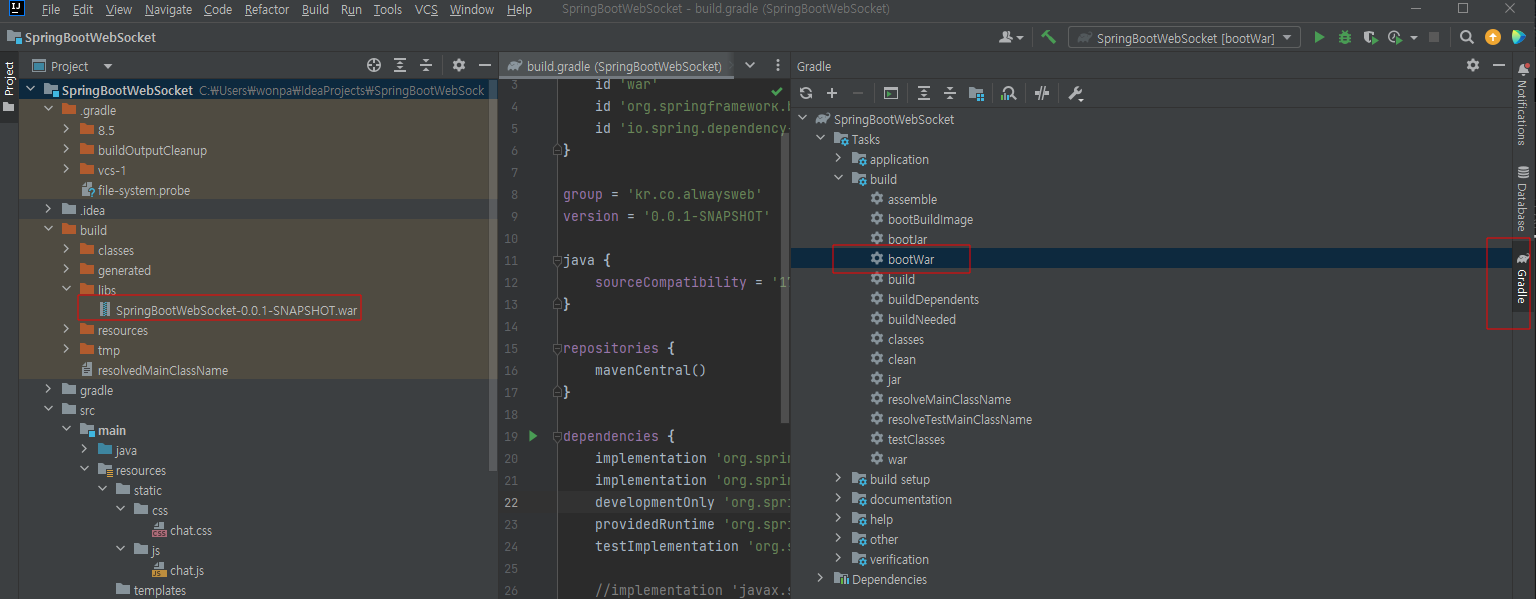Screen dimensions: 1536x599
Task: Hide the Gradle tool window
Action: coord(1498,65)
